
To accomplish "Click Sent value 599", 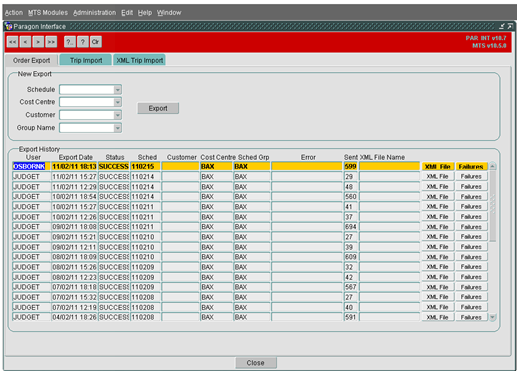I will click(350, 166).
